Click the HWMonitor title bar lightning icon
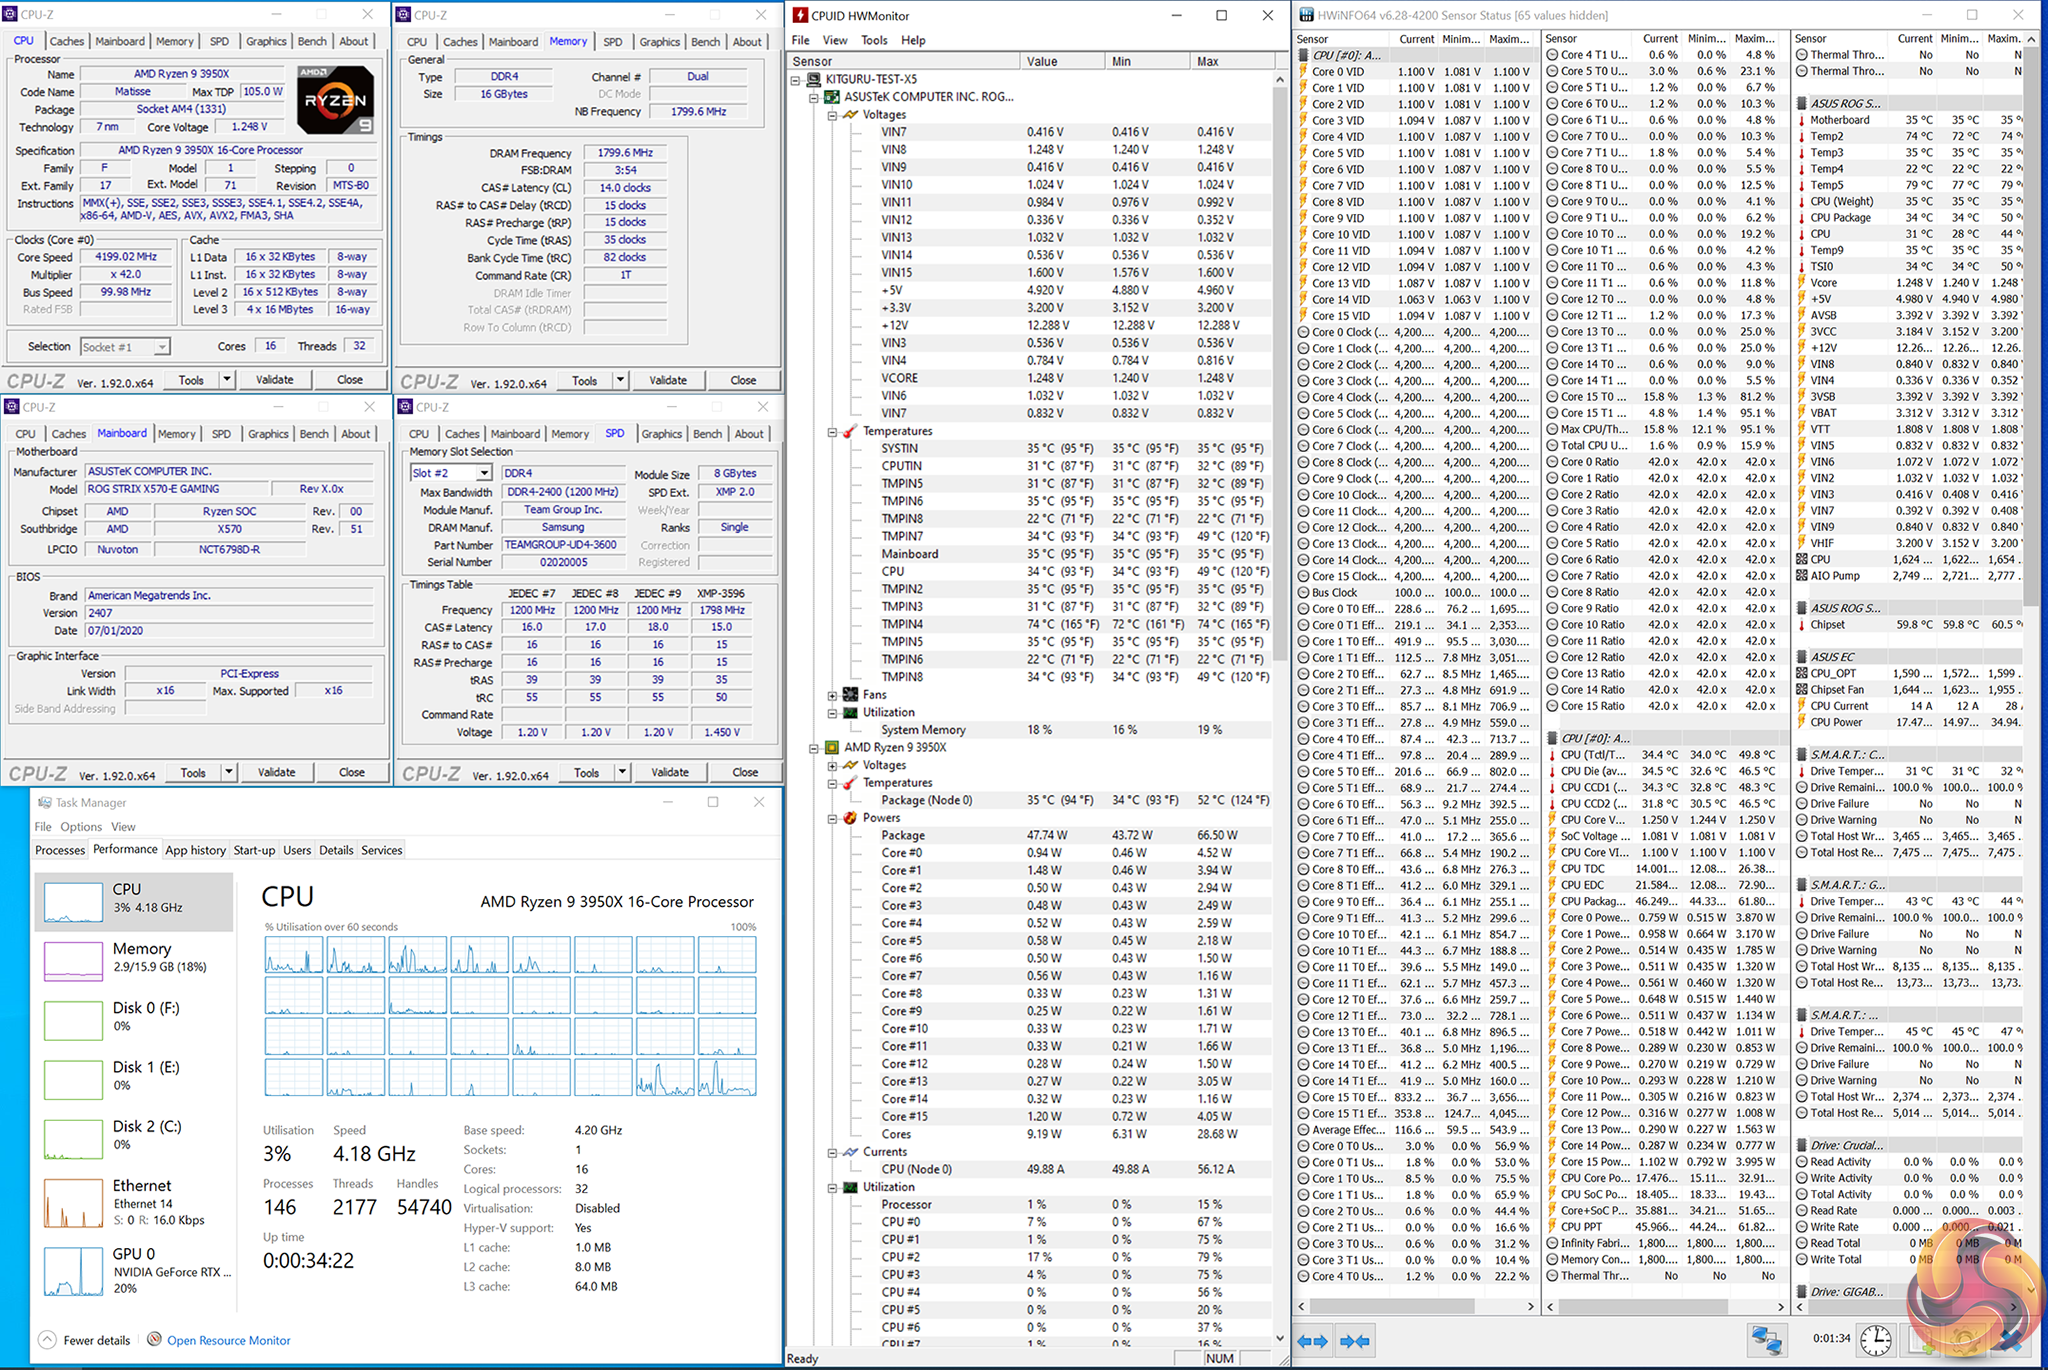 (x=800, y=15)
